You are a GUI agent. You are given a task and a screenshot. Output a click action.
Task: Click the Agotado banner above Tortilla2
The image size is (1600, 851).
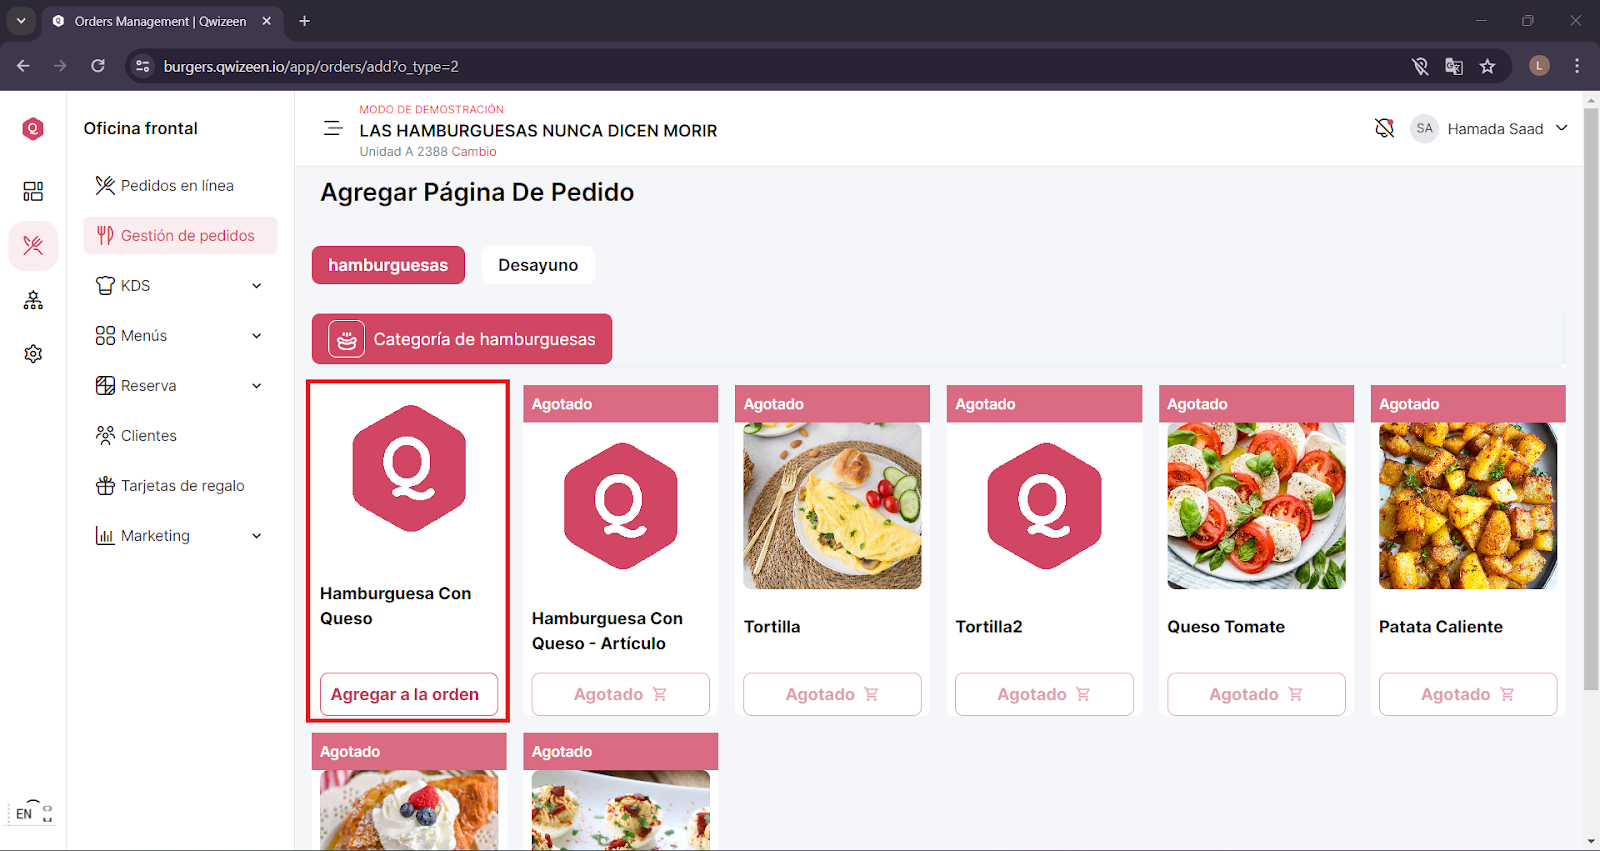pyautogui.click(x=1044, y=404)
